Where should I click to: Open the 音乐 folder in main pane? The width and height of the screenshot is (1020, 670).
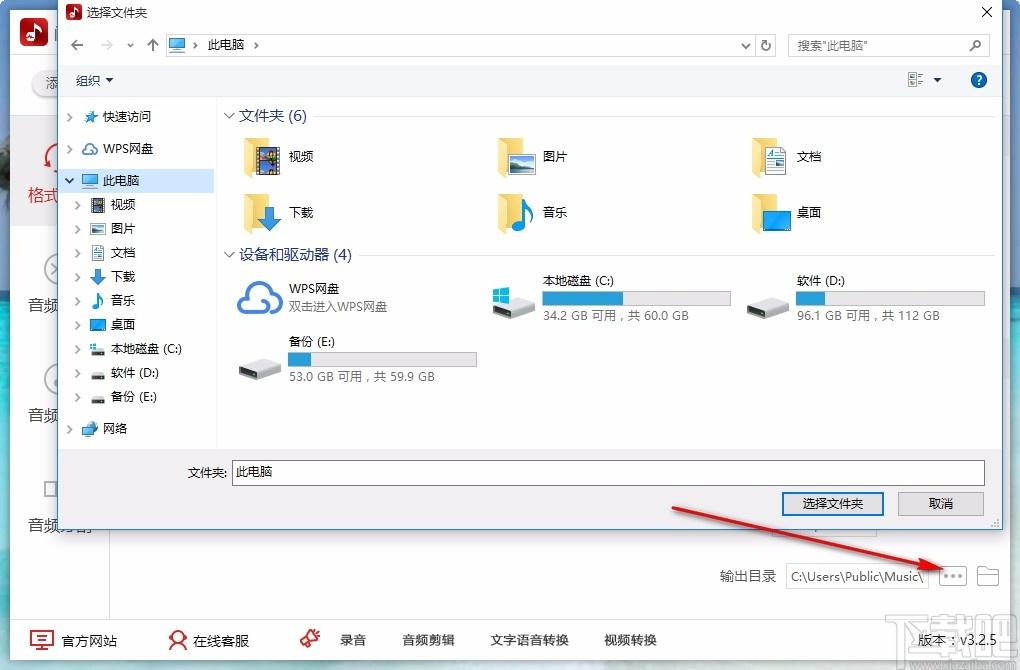(532, 213)
